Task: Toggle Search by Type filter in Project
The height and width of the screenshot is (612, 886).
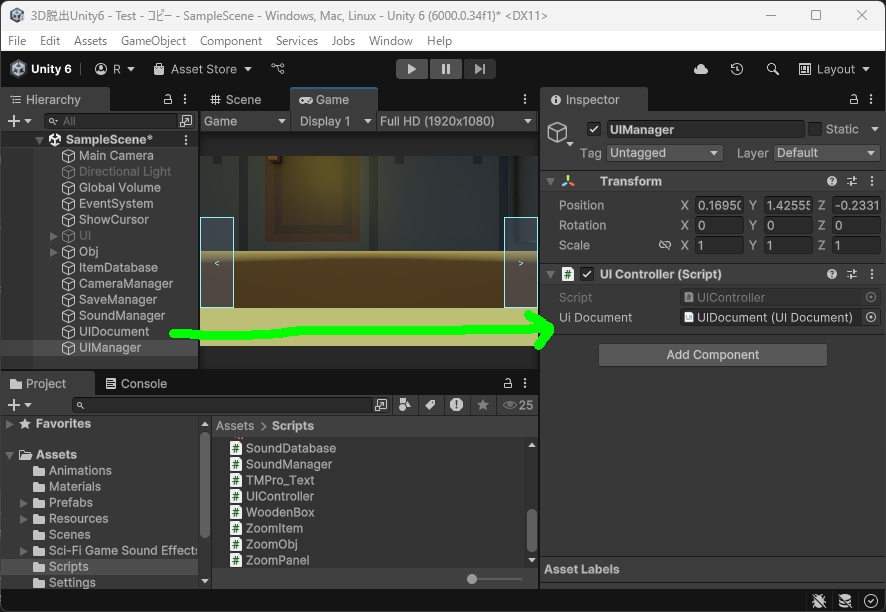Action: click(405, 405)
